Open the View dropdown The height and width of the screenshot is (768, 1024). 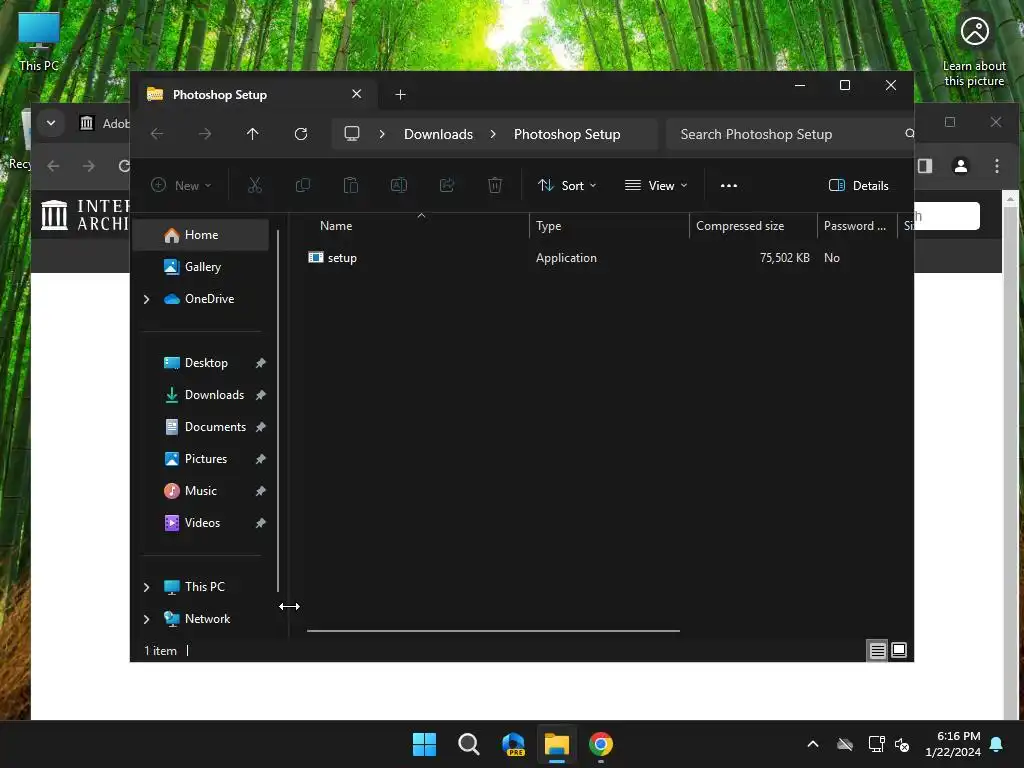pos(656,185)
